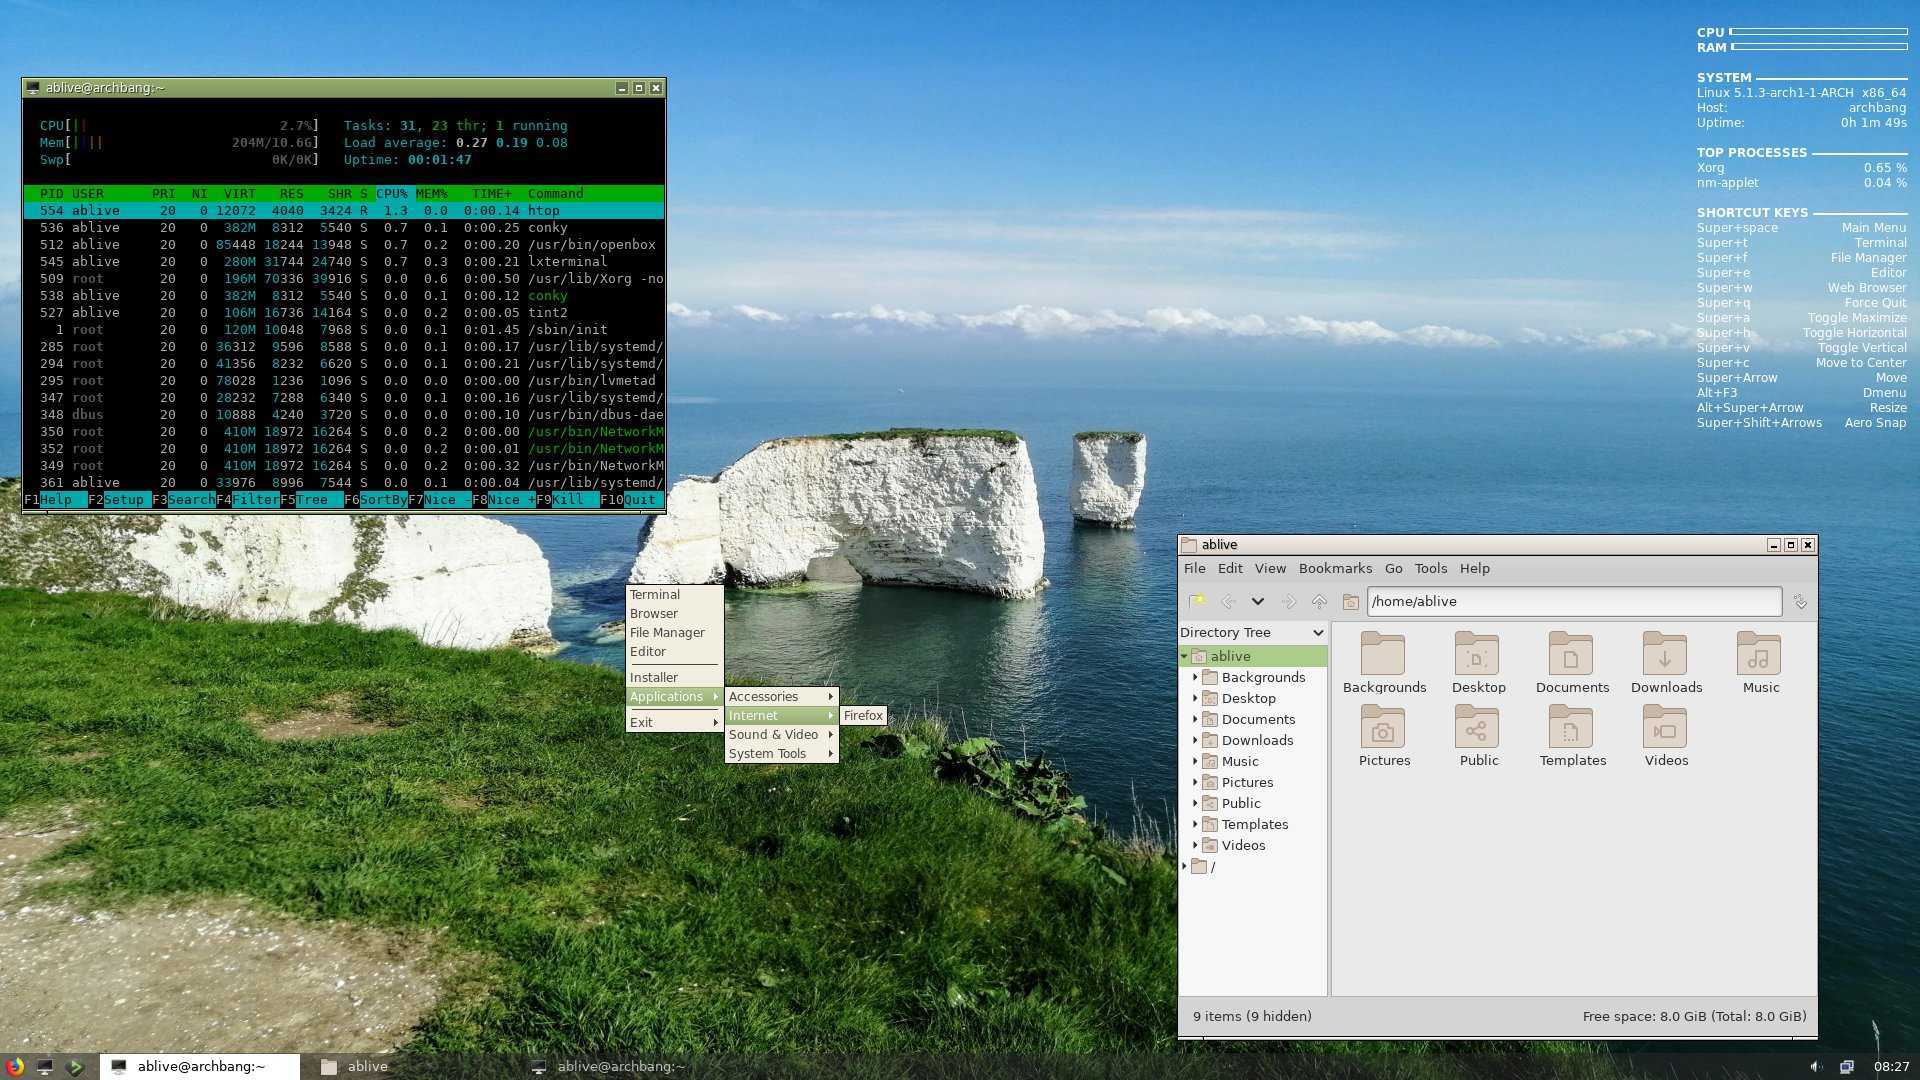This screenshot has width=1920, height=1080.
Task: Click the home folder toolbar icon
Action: click(x=1350, y=602)
